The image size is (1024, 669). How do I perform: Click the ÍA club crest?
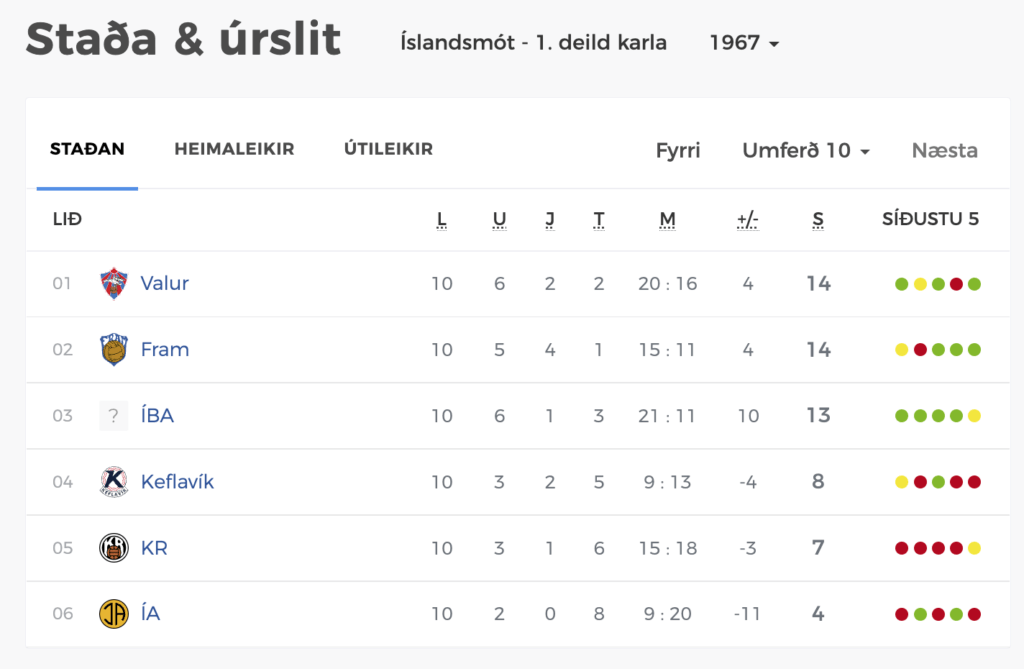(x=114, y=613)
